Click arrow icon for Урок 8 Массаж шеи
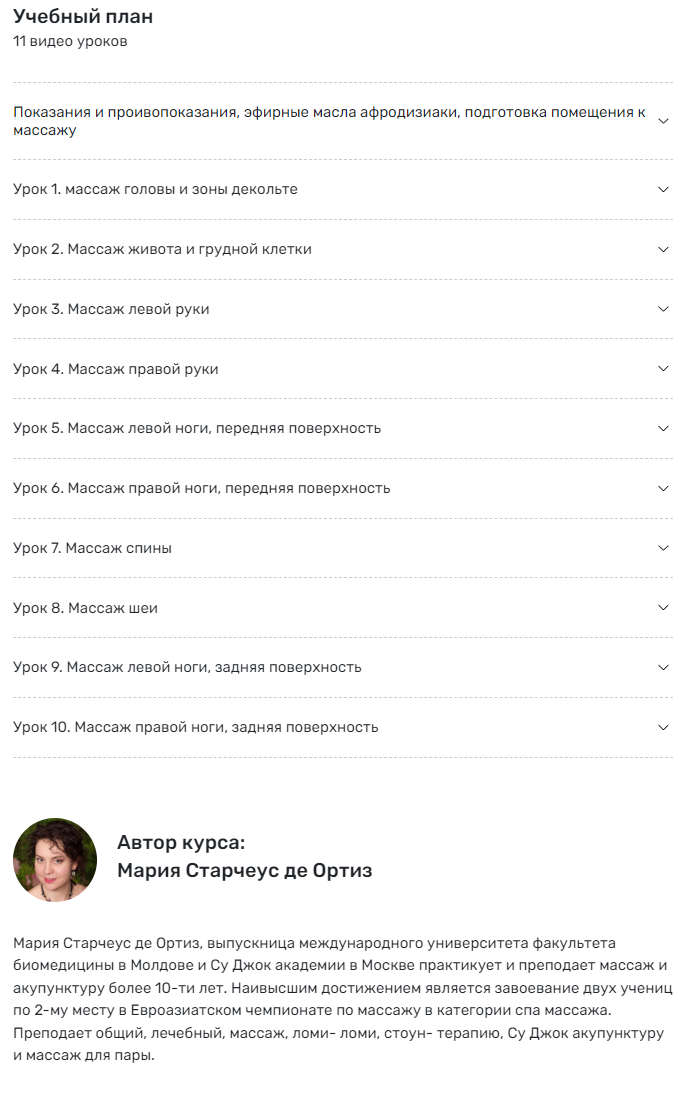The width and height of the screenshot is (691, 1117). point(663,608)
